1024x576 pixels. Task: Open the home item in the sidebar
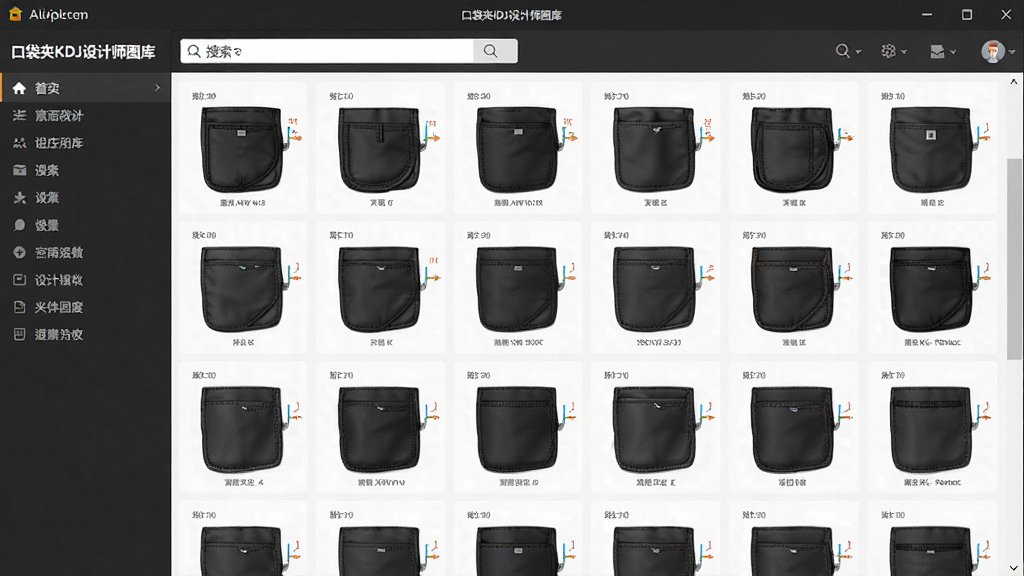tap(85, 88)
